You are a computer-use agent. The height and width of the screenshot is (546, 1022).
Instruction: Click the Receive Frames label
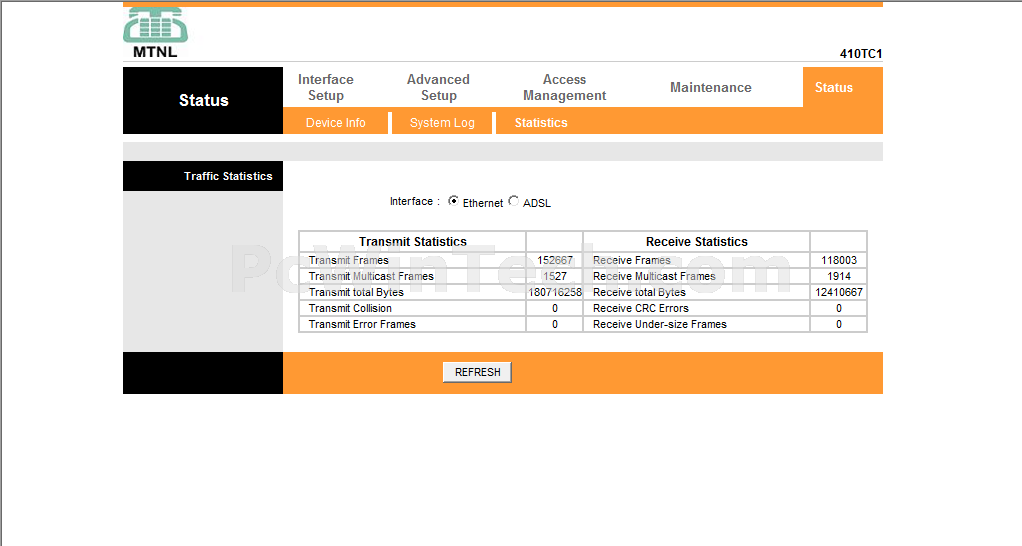point(632,260)
